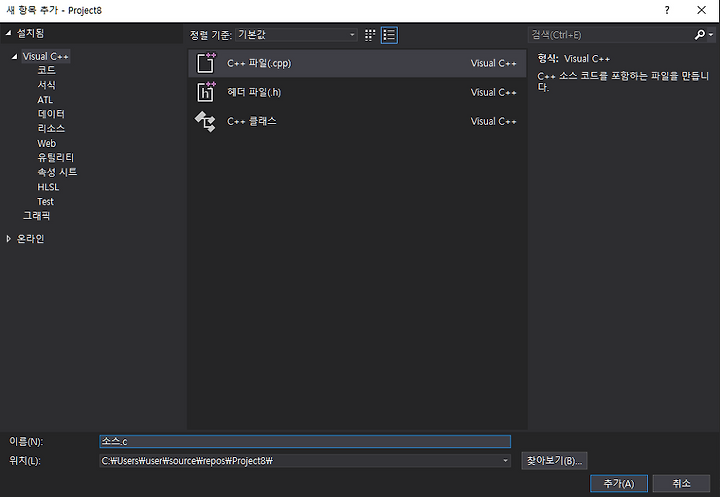Click Visual C++ type in C++ 클래스 row

click(494, 121)
